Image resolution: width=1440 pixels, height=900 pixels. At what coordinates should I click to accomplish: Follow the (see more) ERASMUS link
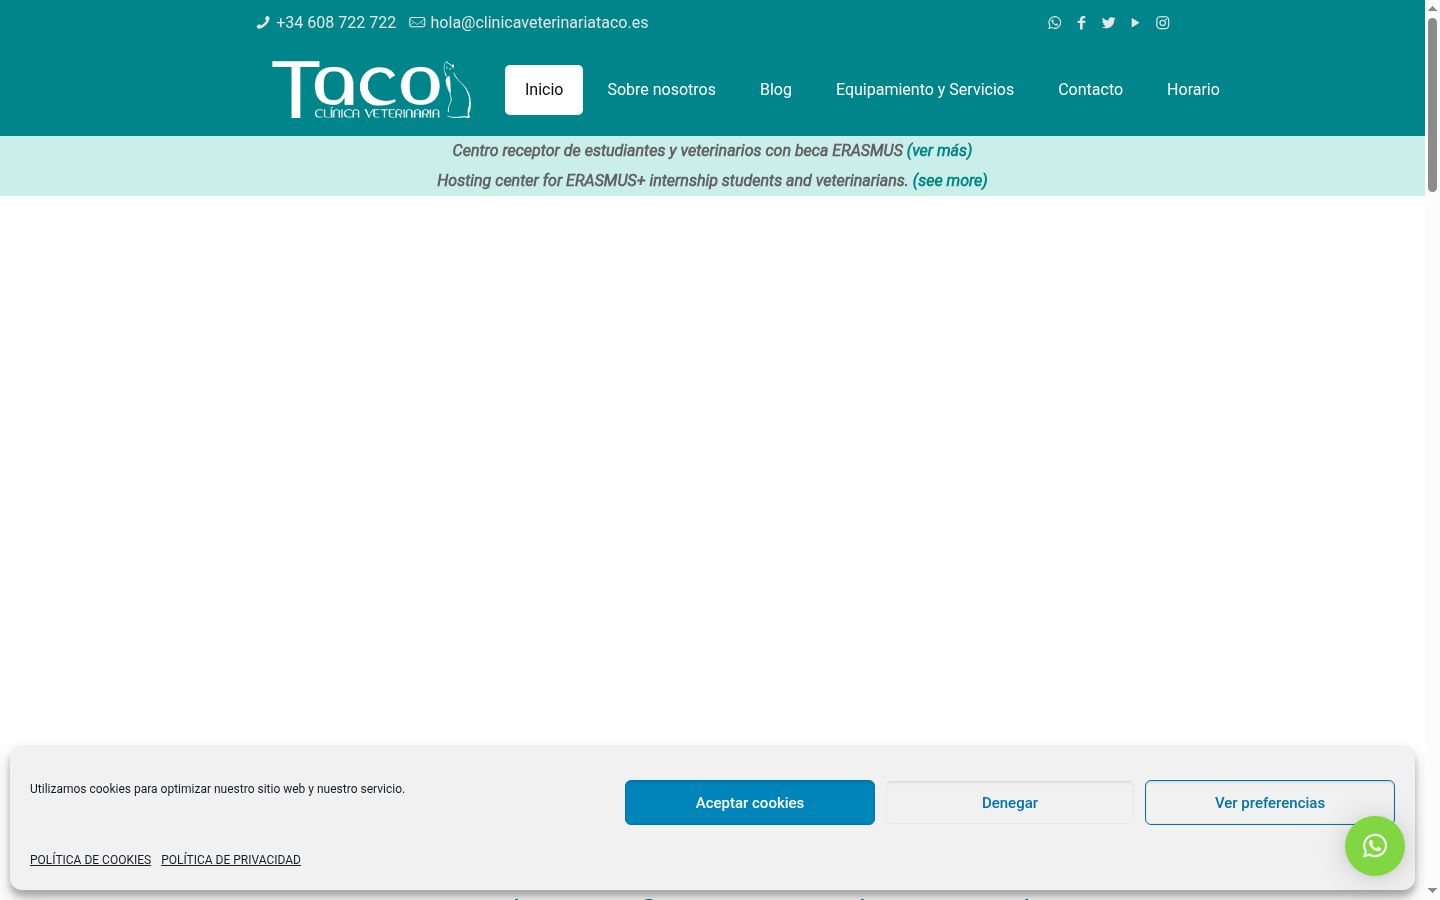[x=950, y=181]
